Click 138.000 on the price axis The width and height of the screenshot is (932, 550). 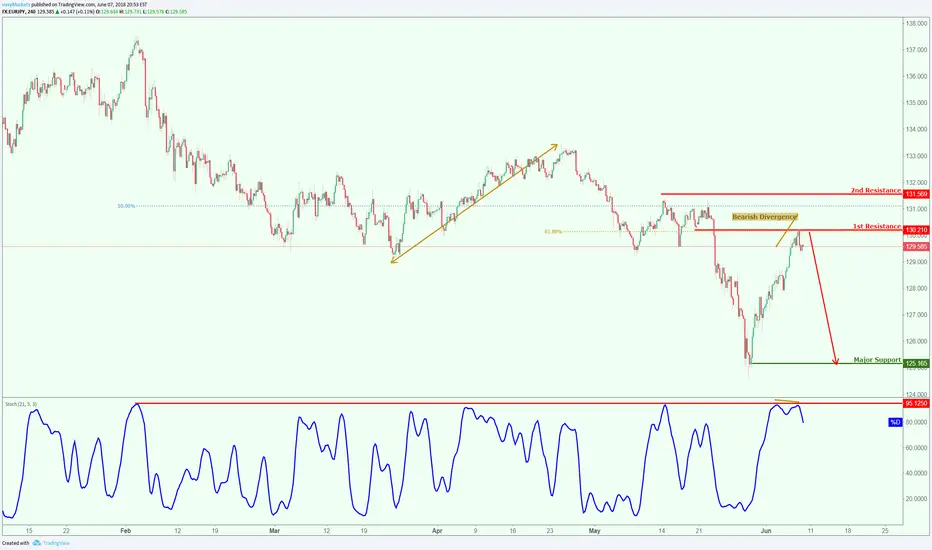[x=918, y=24]
